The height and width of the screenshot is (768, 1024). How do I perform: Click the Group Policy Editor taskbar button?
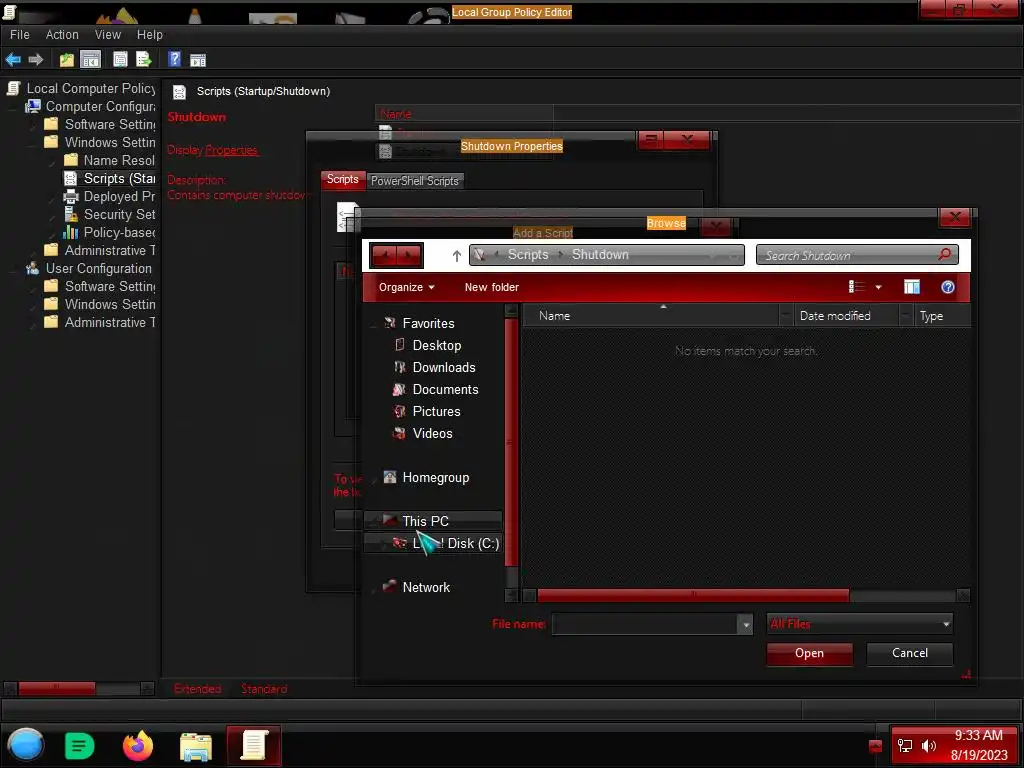(253, 746)
